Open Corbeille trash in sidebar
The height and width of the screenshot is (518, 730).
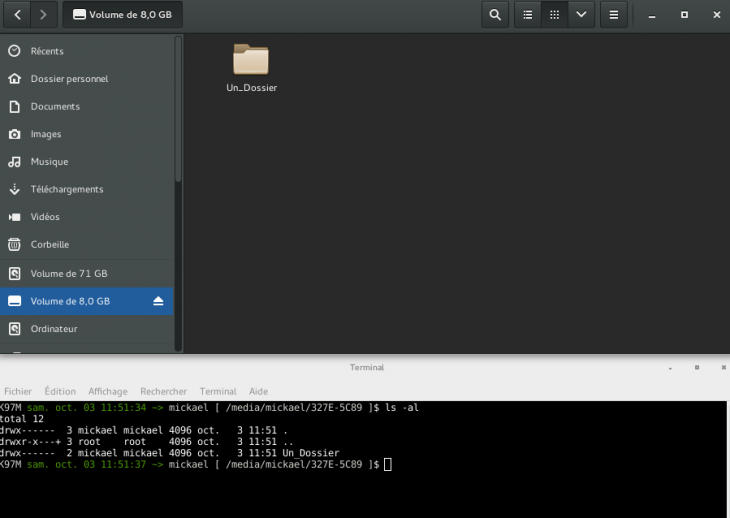50,244
